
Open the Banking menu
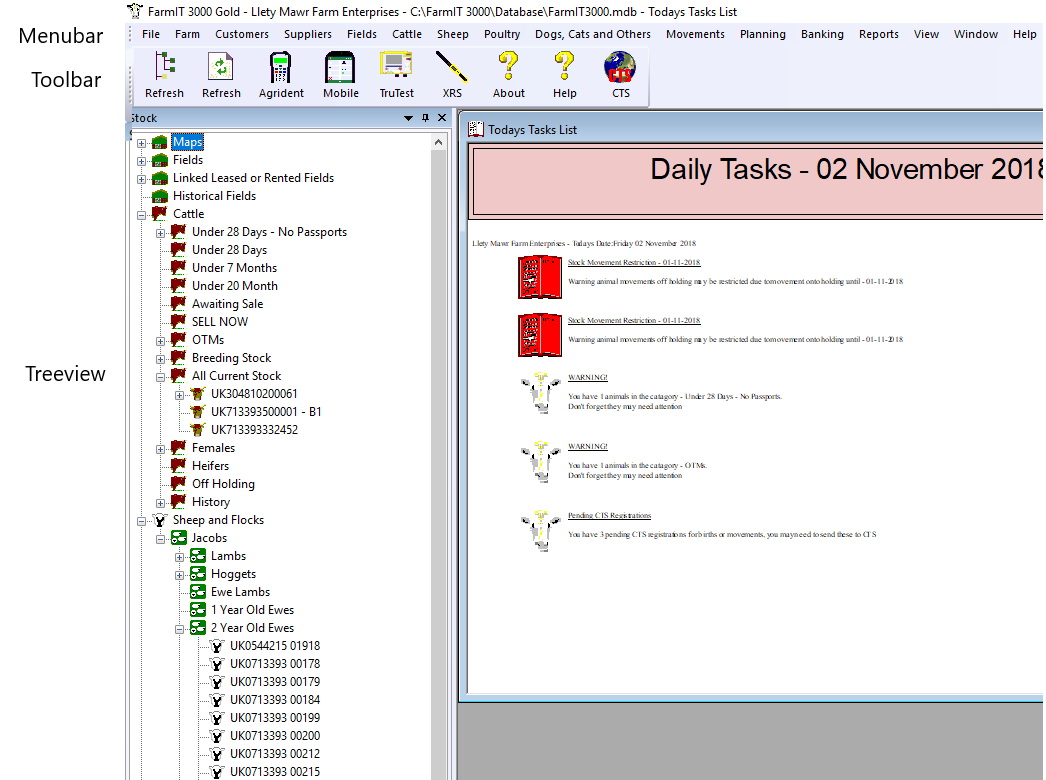(x=822, y=34)
